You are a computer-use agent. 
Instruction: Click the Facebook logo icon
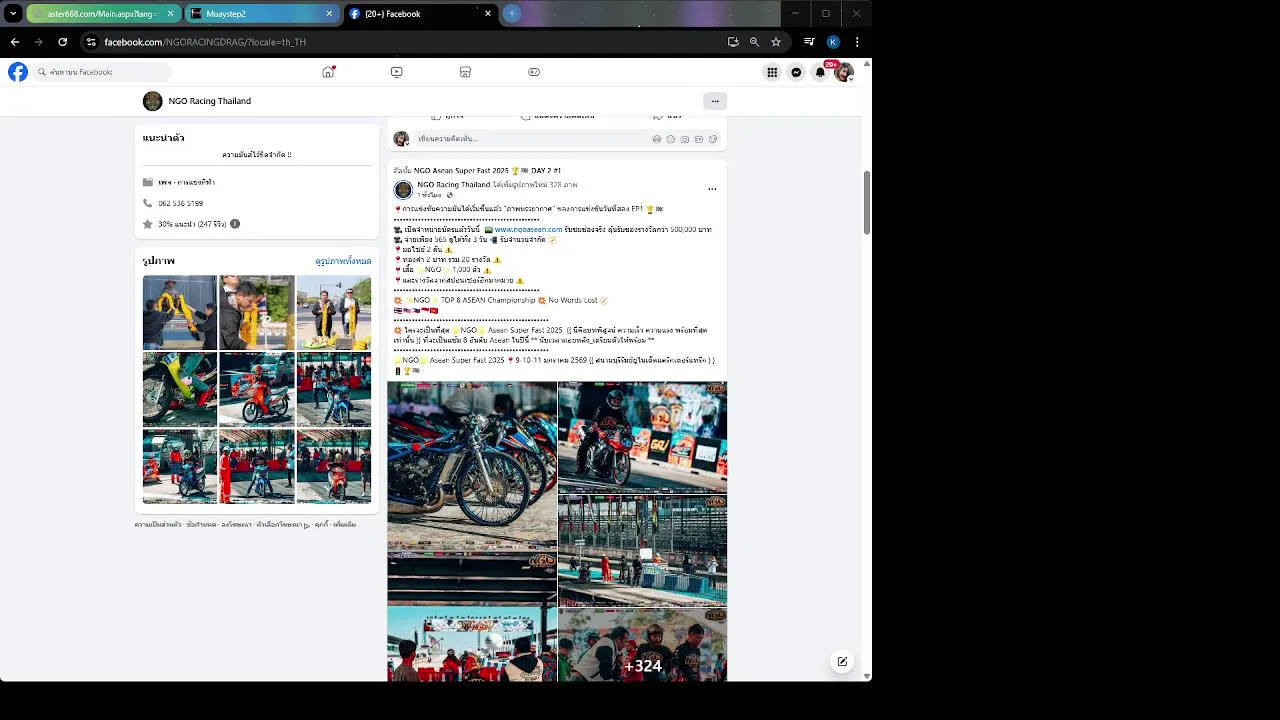(18, 72)
